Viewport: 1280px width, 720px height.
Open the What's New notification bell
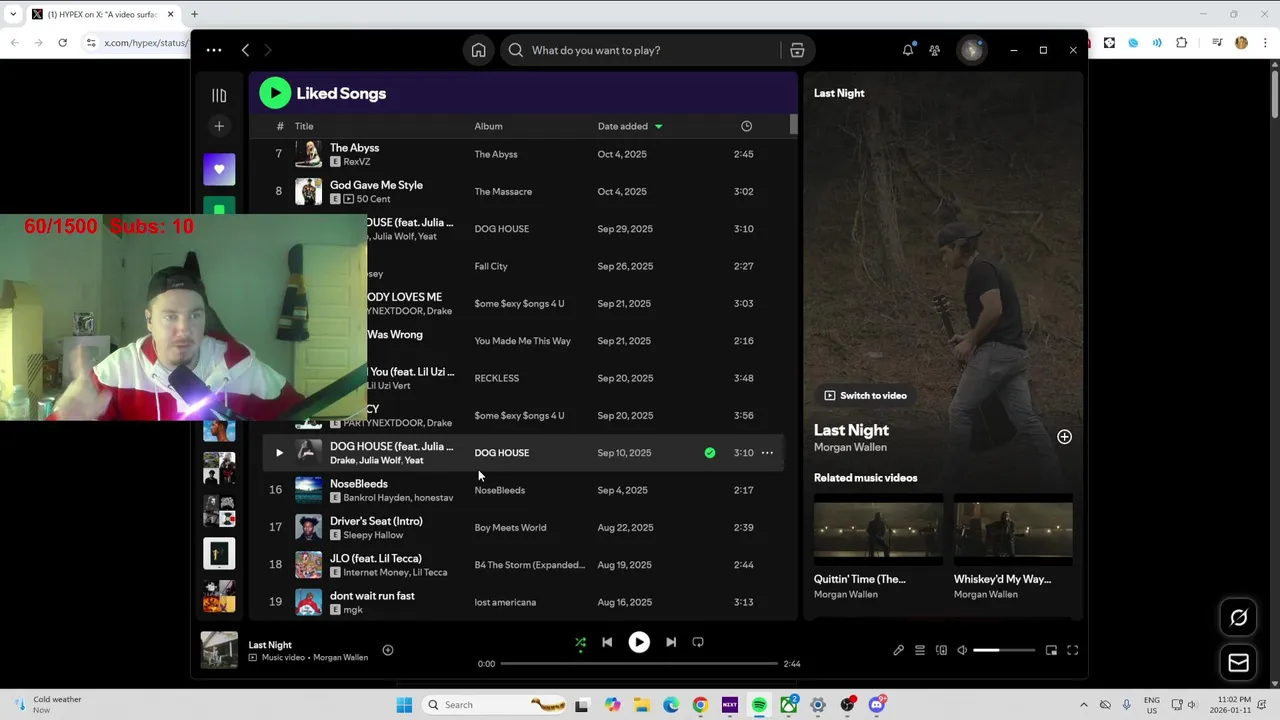(908, 50)
